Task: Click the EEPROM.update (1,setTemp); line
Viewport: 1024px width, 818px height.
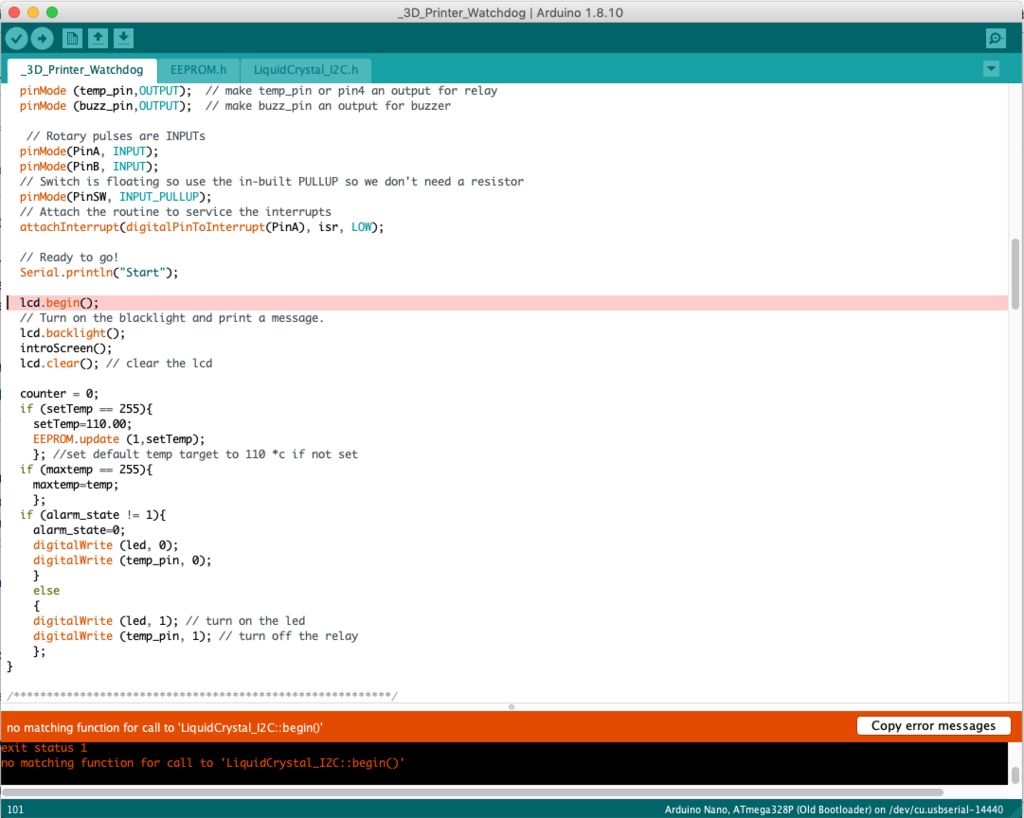Action: [119, 439]
